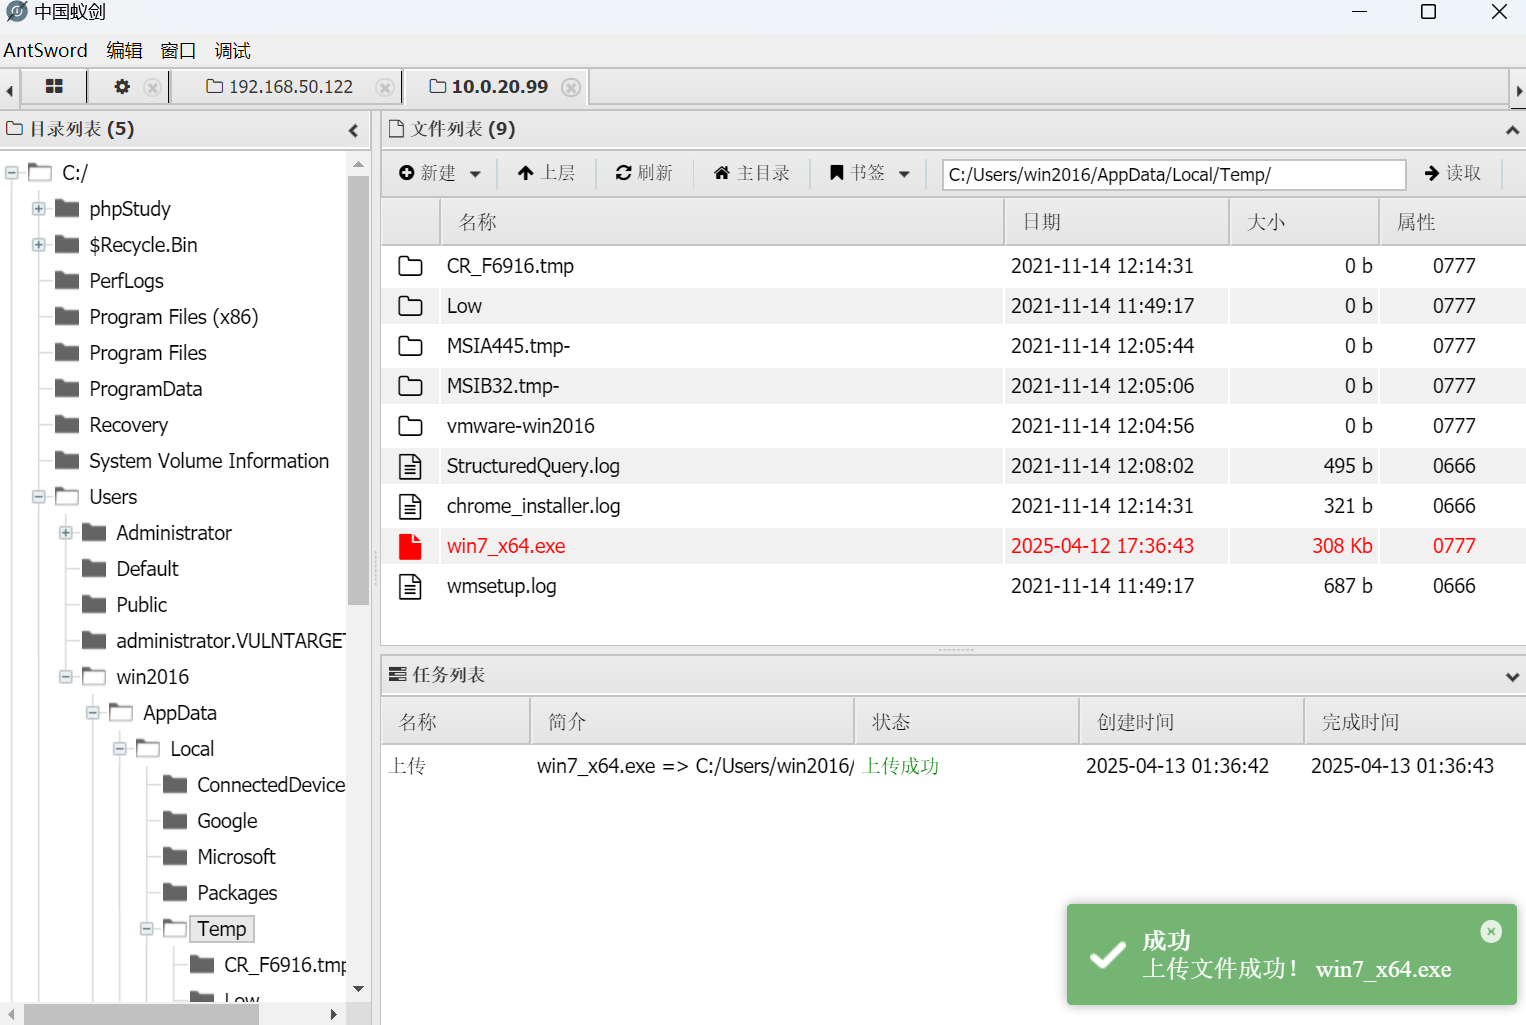Go to 主目录 home directory
This screenshot has width=1526, height=1025.
point(751,173)
